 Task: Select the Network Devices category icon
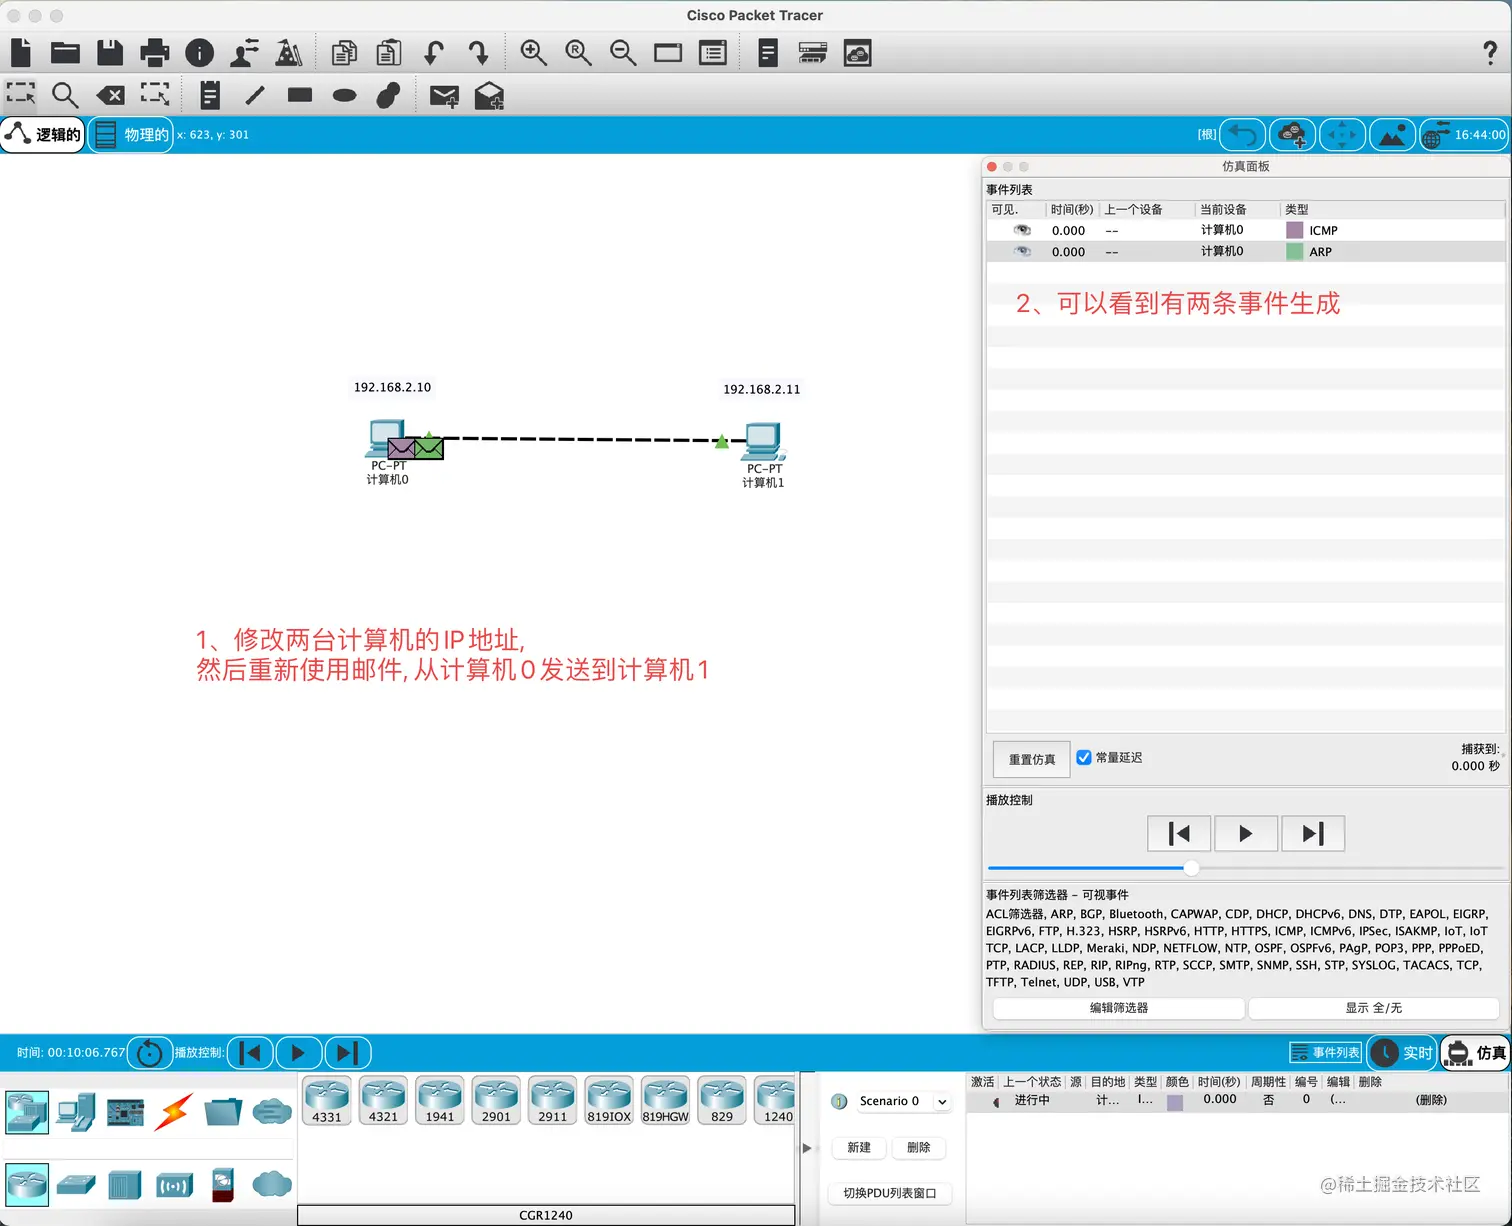27,1112
